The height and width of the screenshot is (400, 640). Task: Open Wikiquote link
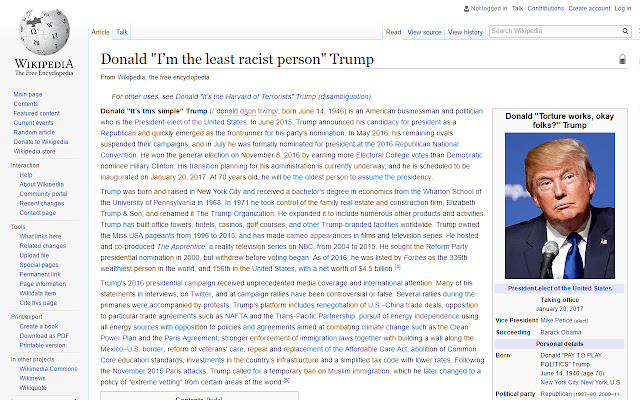coord(33,388)
